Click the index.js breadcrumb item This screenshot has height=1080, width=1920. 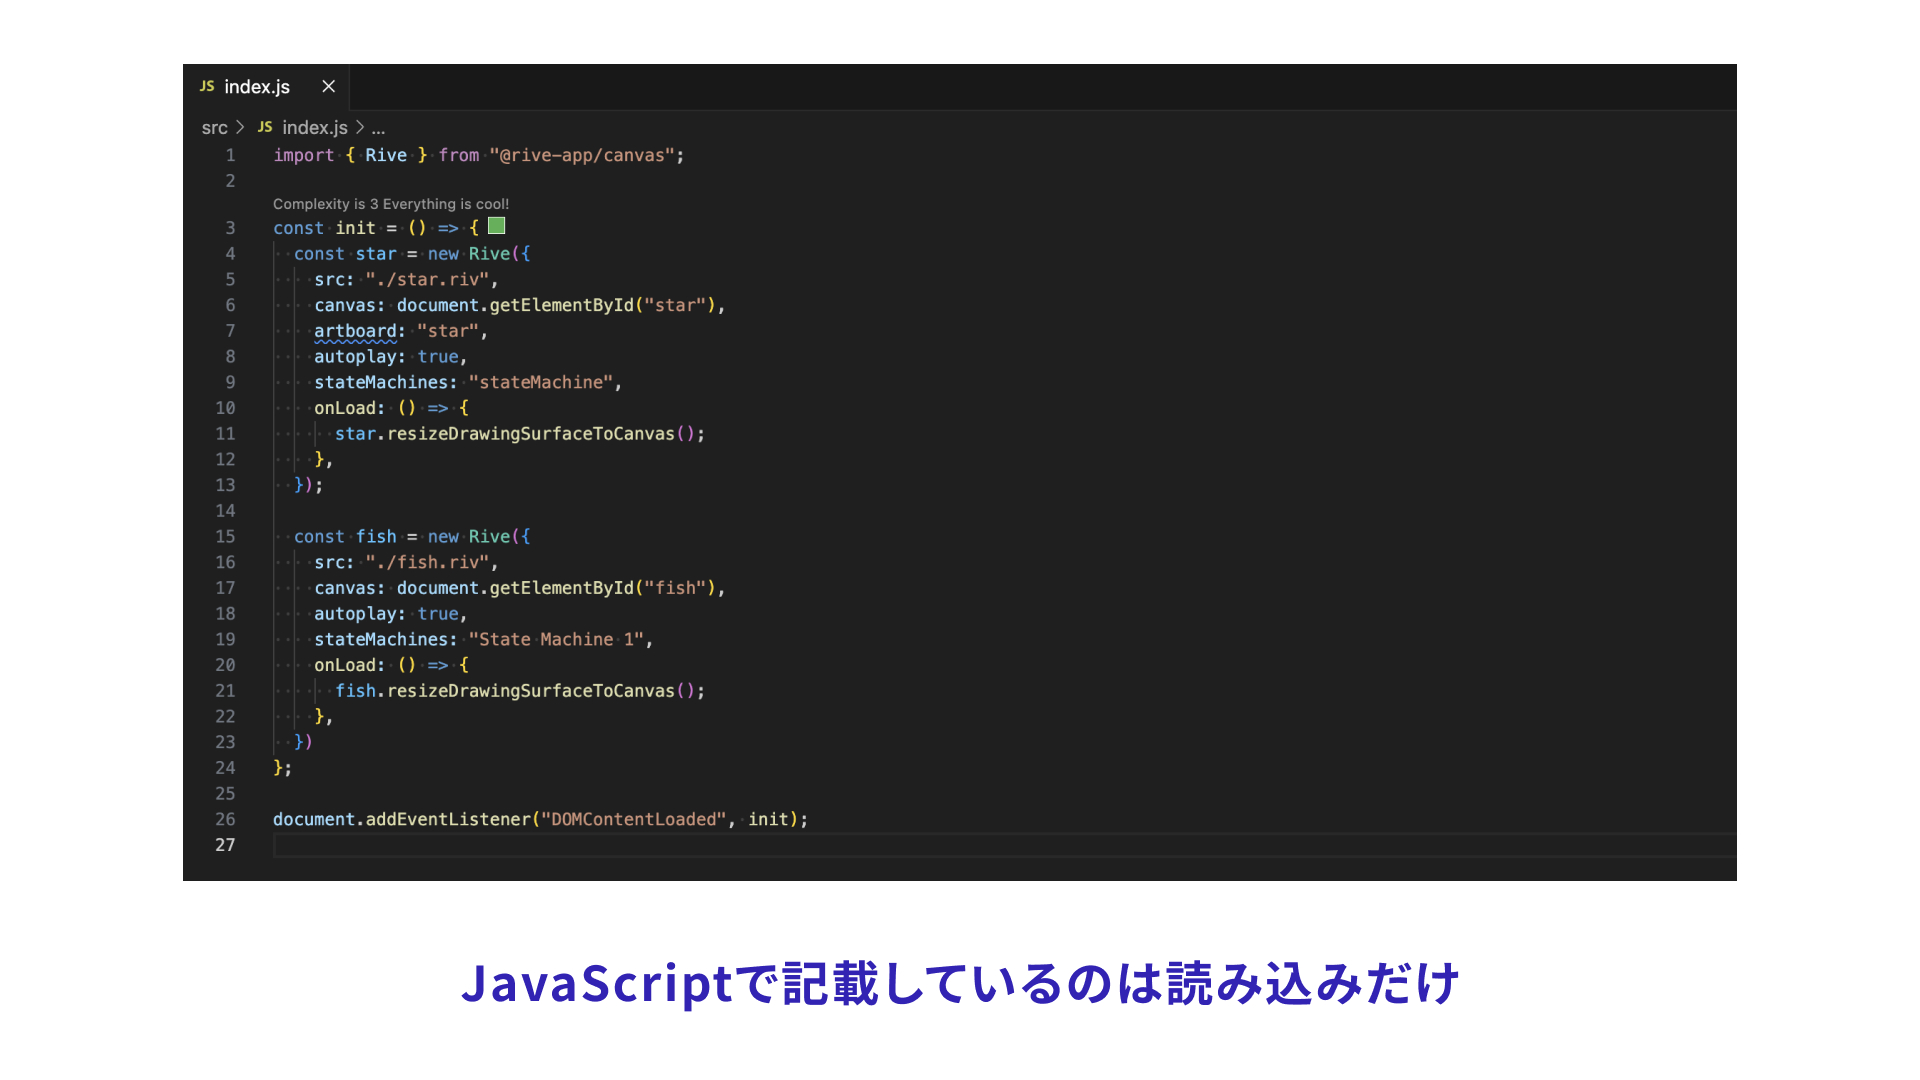315,128
